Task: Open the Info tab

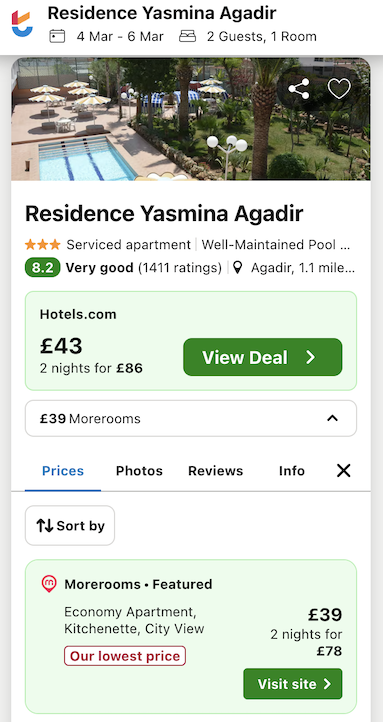Action: (x=291, y=471)
